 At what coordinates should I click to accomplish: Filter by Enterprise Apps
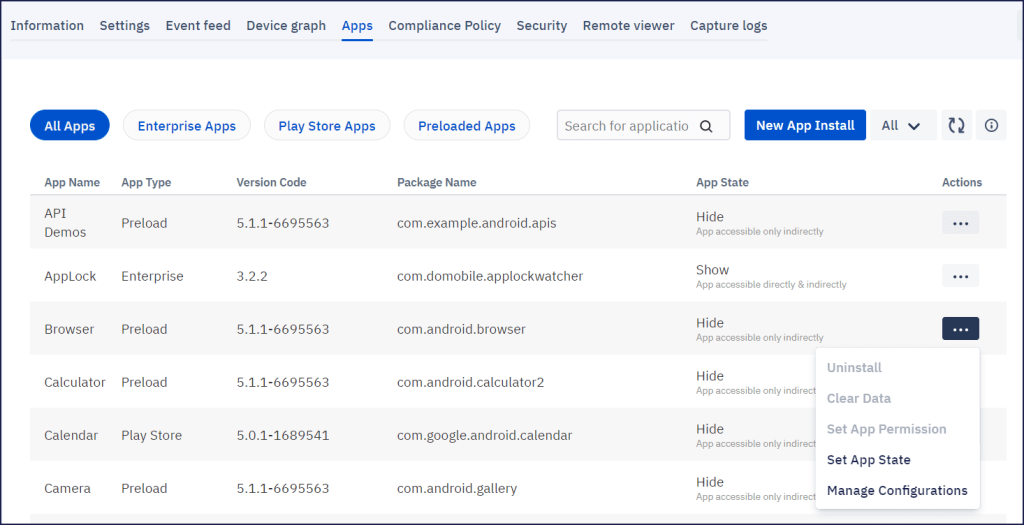click(x=187, y=125)
